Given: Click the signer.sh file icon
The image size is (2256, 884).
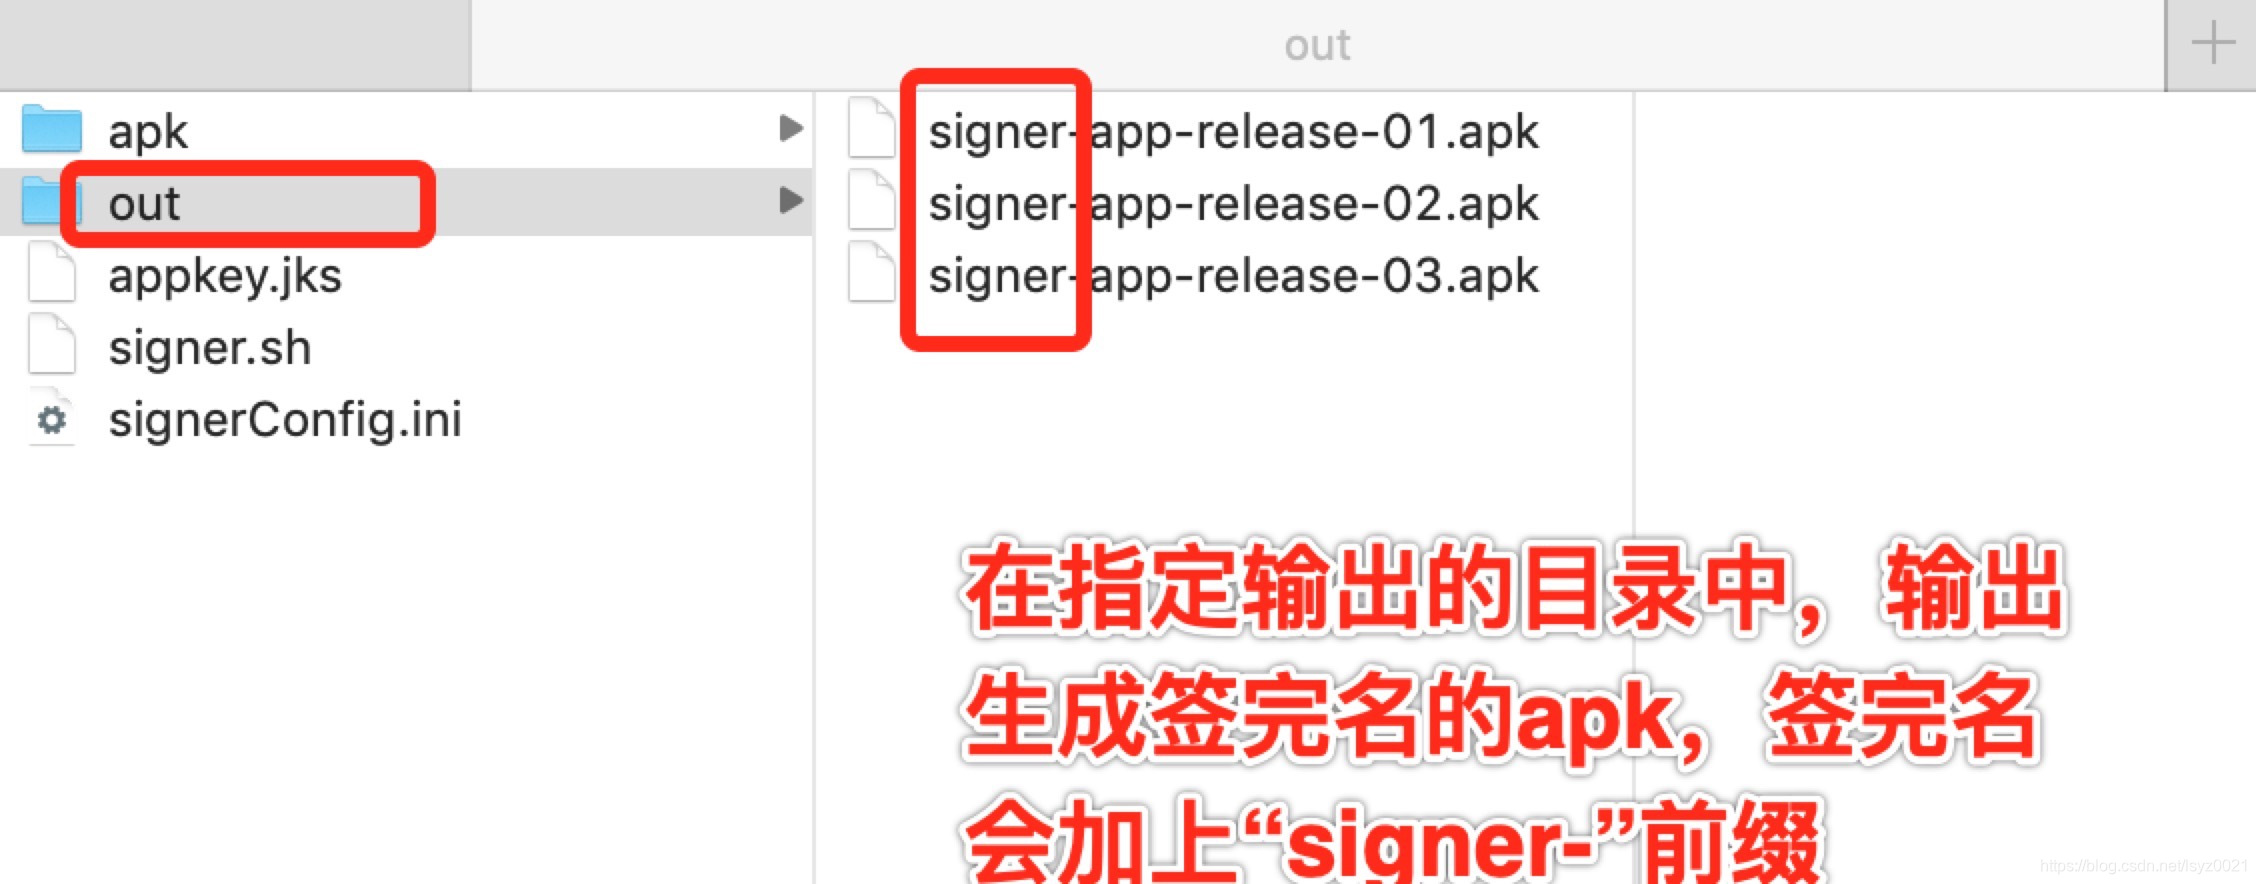Looking at the screenshot, I should [51, 344].
